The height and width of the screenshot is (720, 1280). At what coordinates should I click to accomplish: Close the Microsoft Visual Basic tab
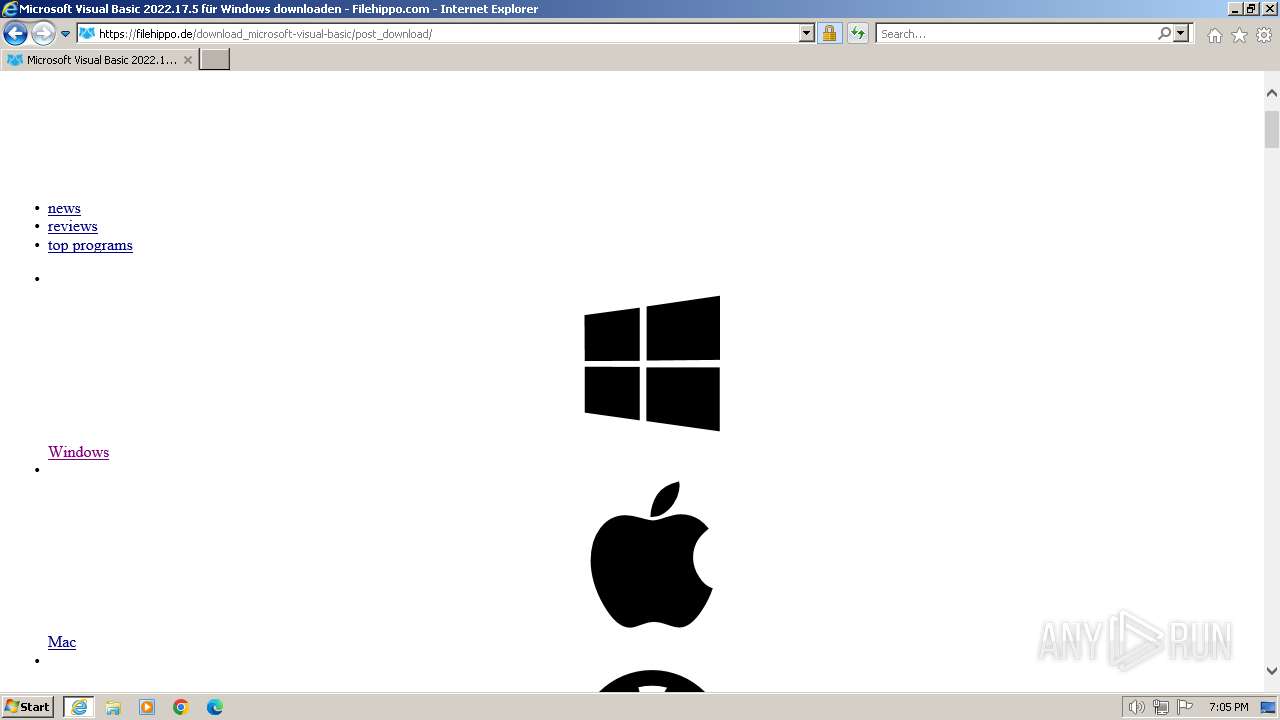point(187,60)
